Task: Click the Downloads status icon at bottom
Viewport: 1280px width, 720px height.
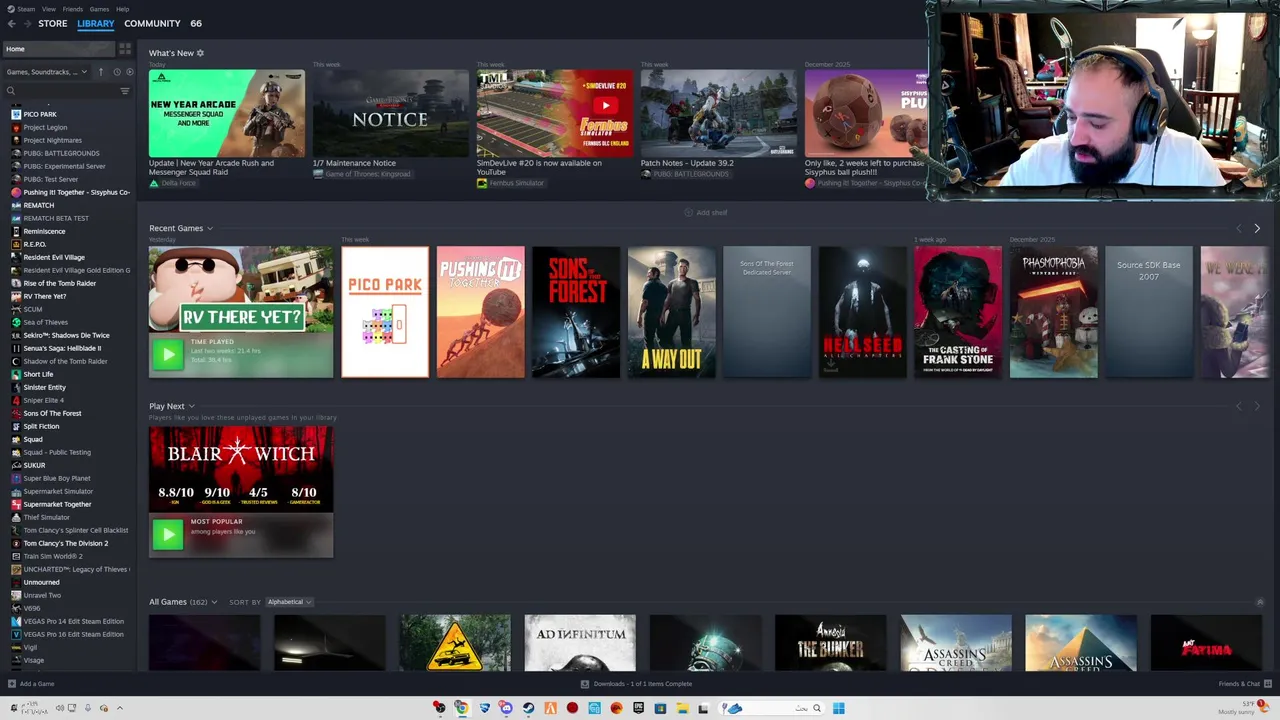Action: [x=585, y=684]
